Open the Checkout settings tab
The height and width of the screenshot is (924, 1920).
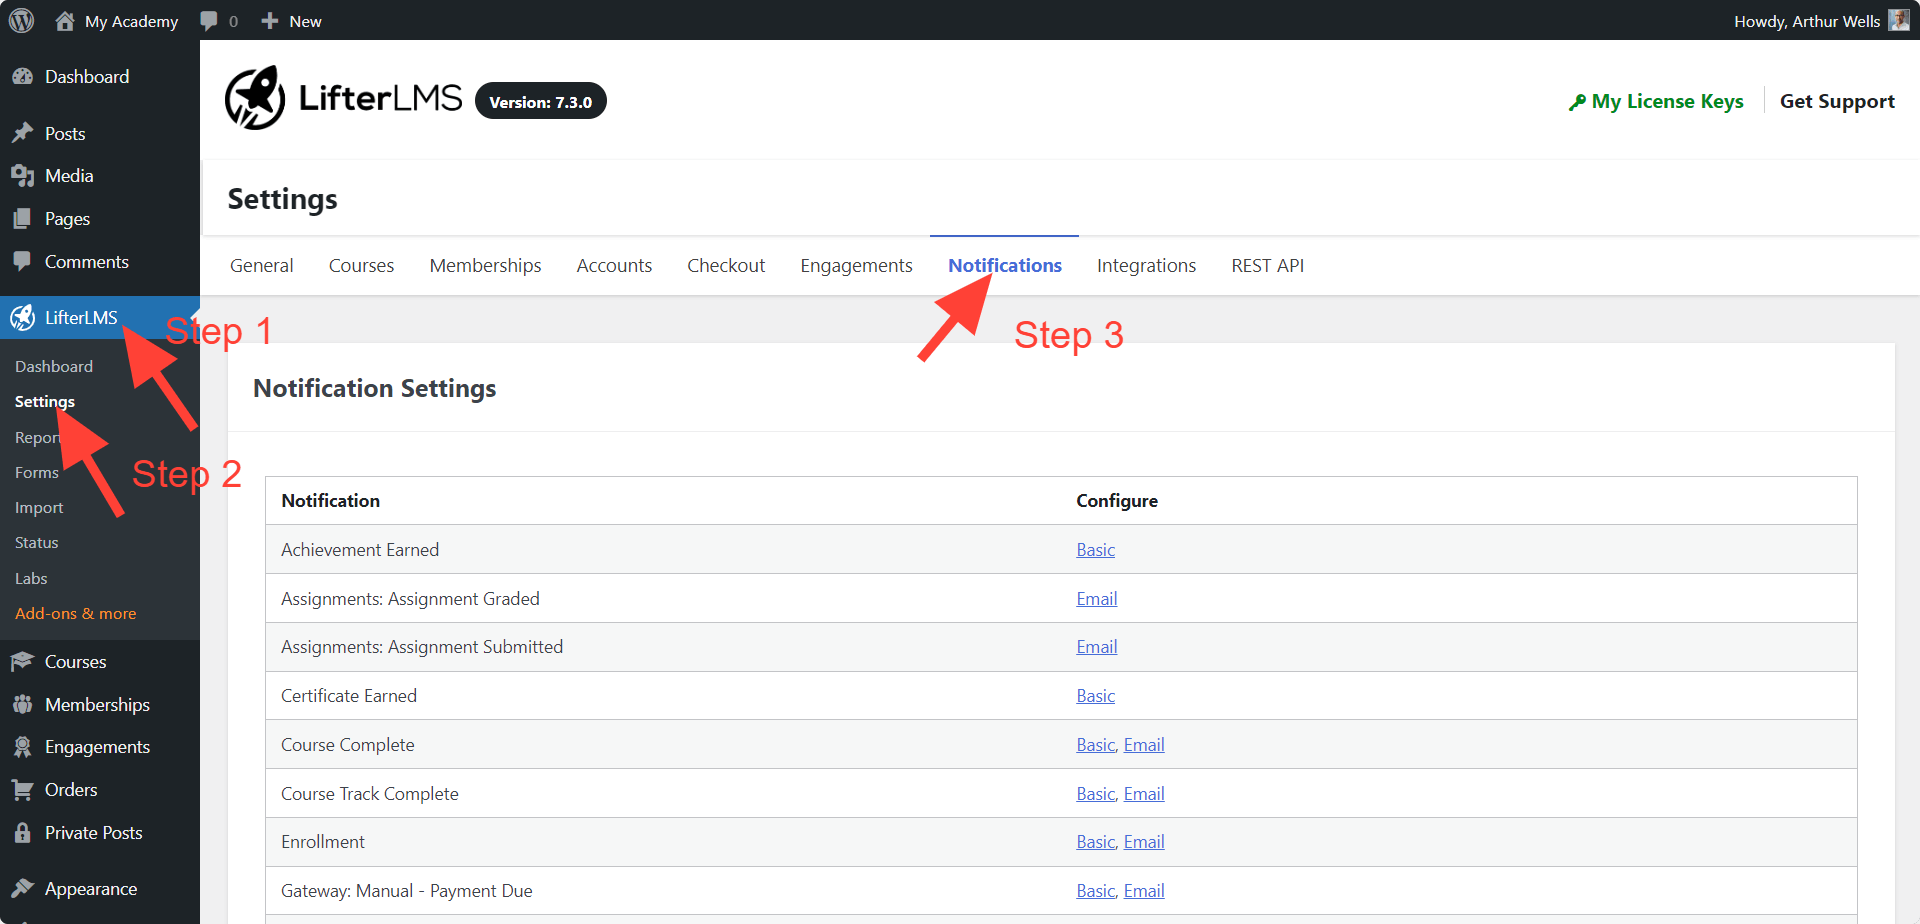point(726,266)
